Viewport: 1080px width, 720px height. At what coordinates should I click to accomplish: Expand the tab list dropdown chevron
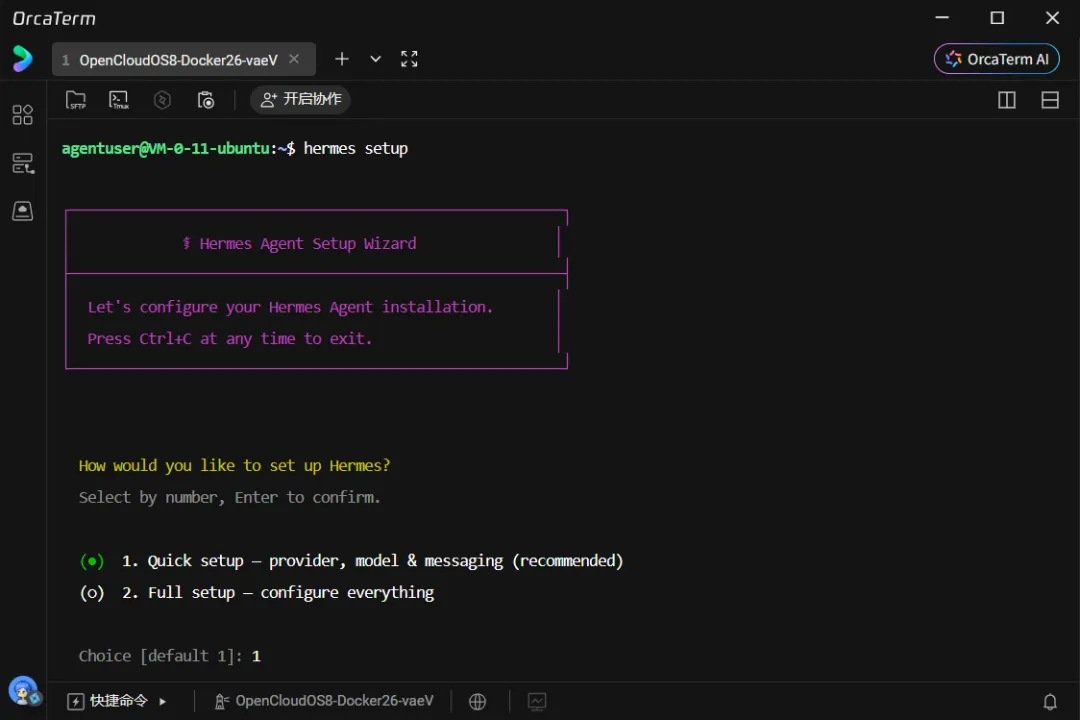375,59
